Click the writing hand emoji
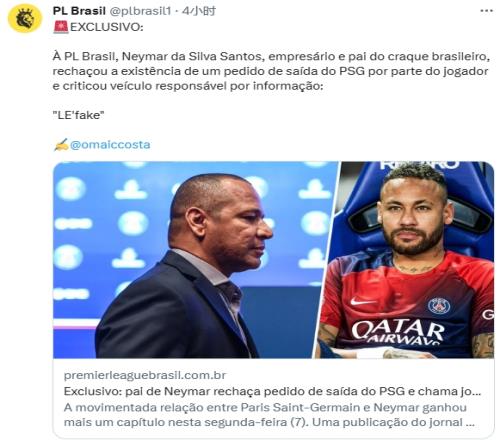The width and height of the screenshot is (500, 440). (61, 145)
